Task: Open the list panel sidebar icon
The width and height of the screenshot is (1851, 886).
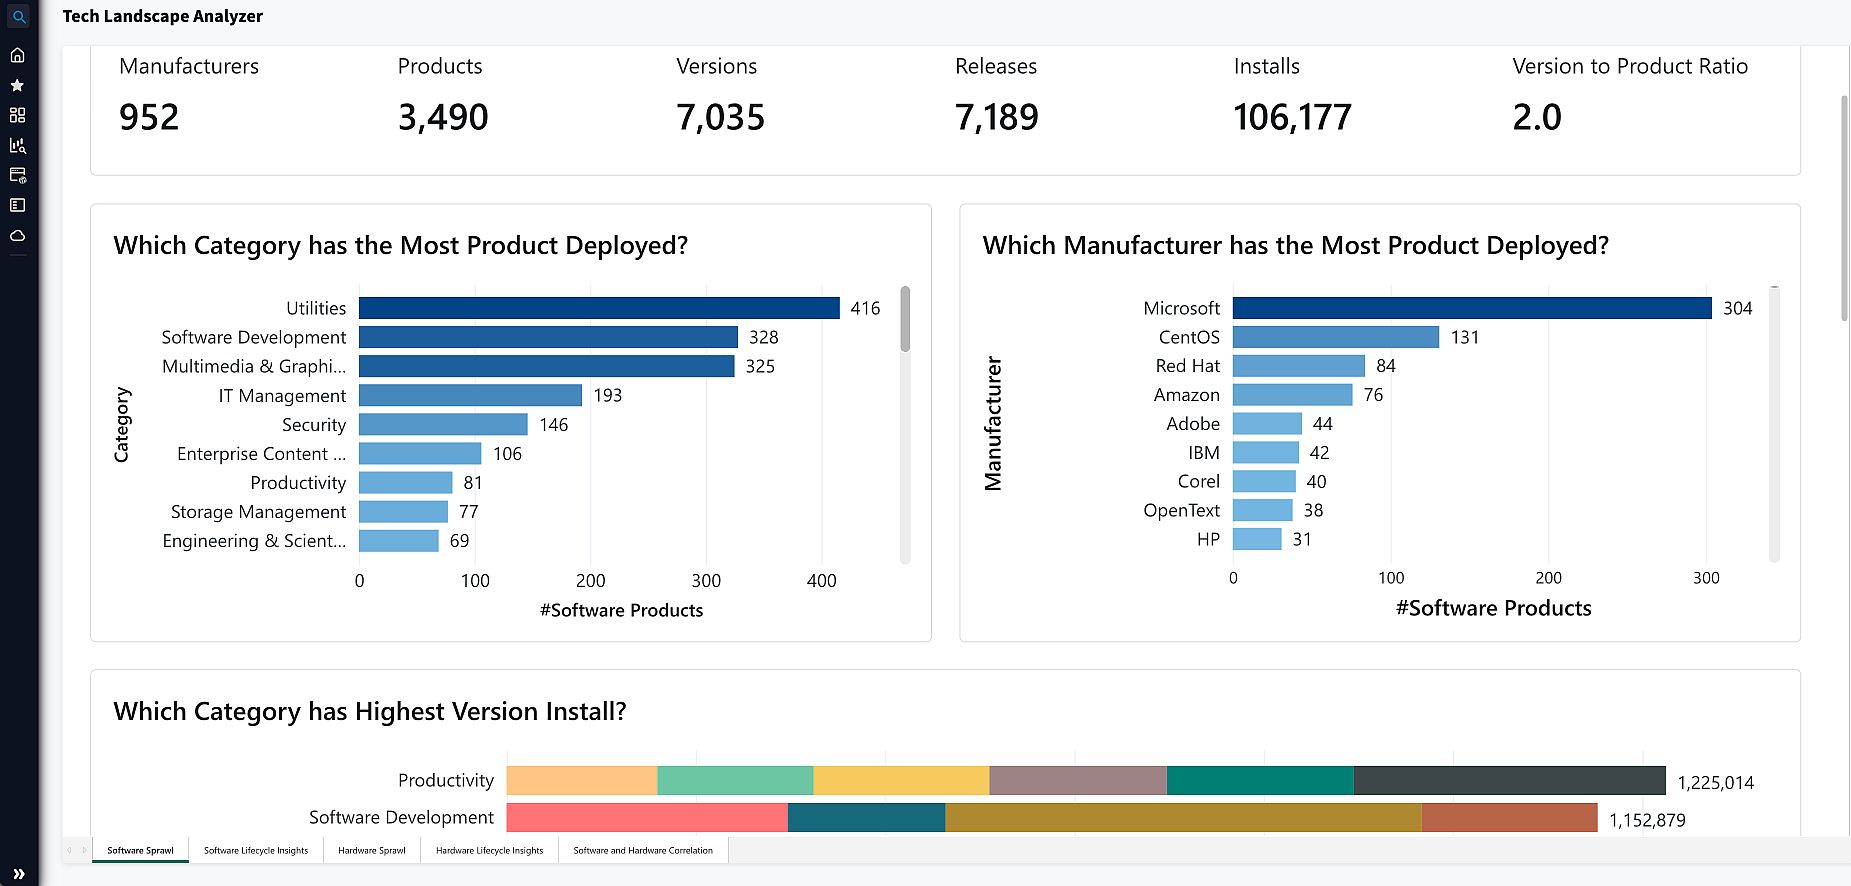Action: pos(18,205)
